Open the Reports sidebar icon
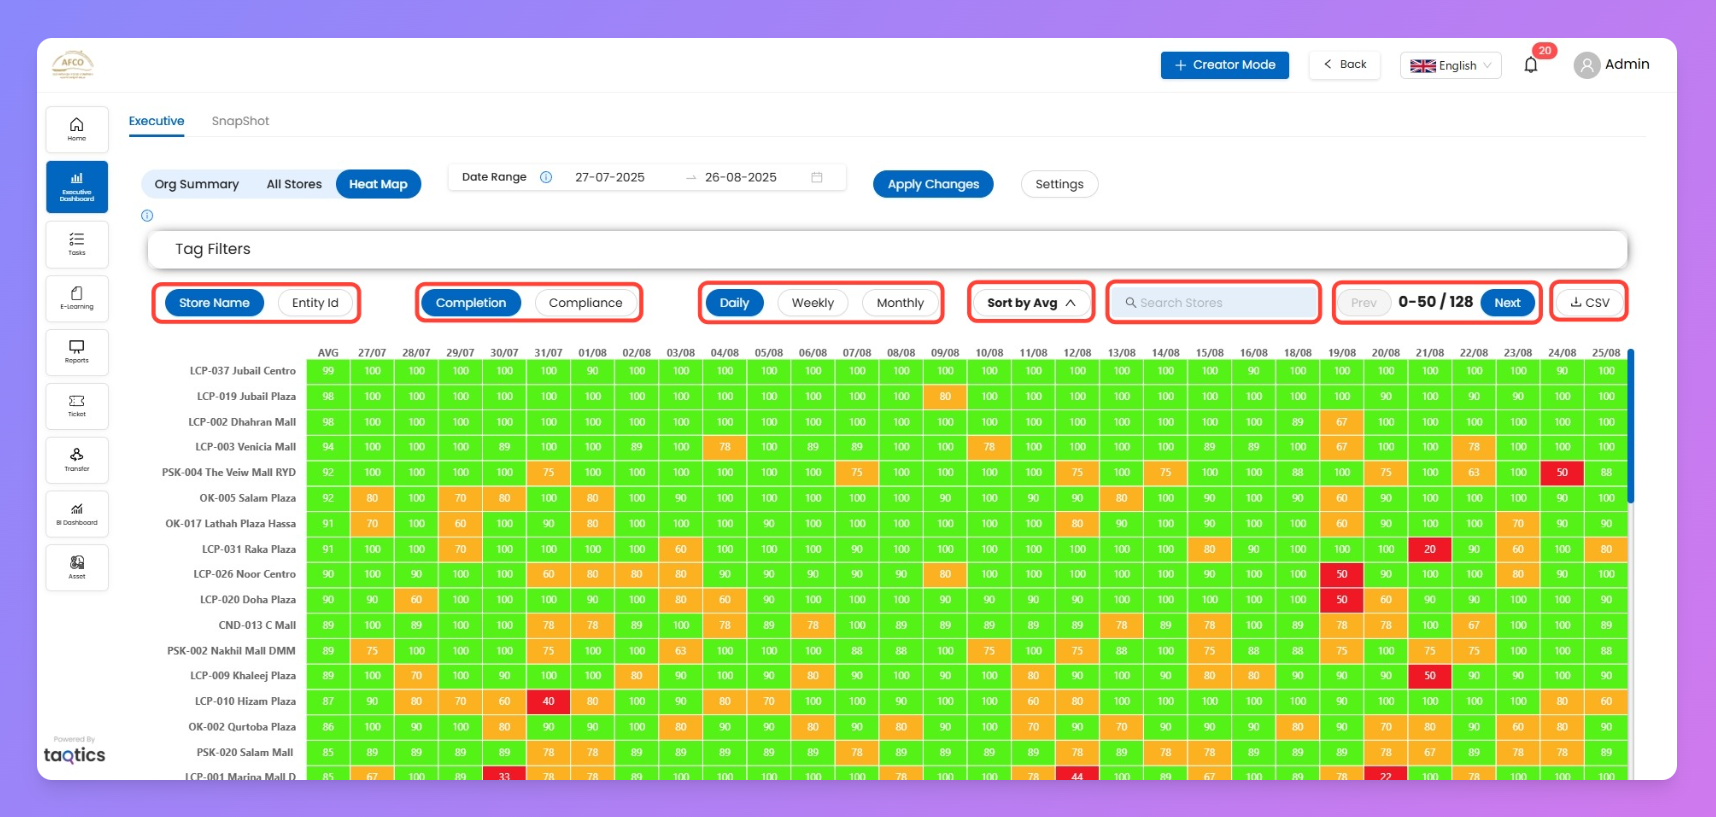Image resolution: width=1716 pixels, height=817 pixels. click(77, 352)
